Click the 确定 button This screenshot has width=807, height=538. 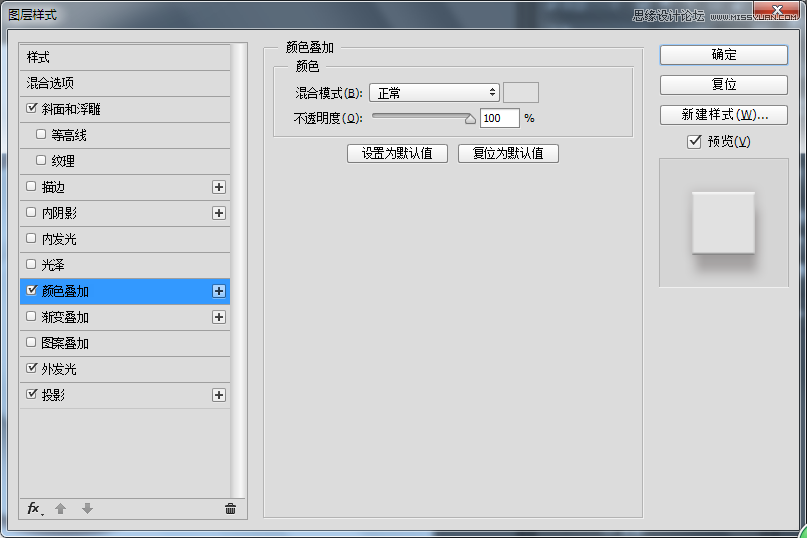tap(724, 55)
